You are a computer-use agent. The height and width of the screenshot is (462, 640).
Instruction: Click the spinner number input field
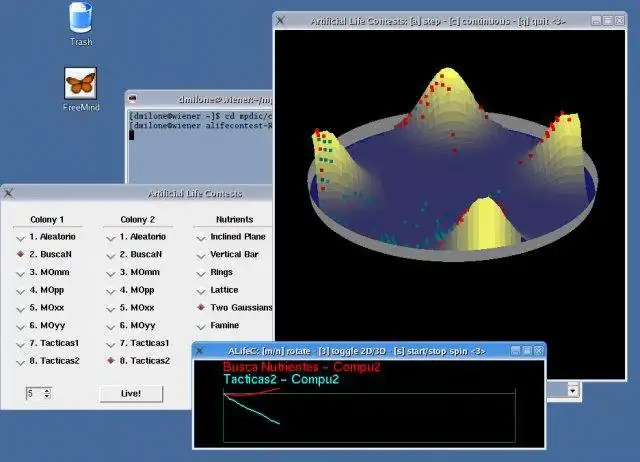coord(35,393)
